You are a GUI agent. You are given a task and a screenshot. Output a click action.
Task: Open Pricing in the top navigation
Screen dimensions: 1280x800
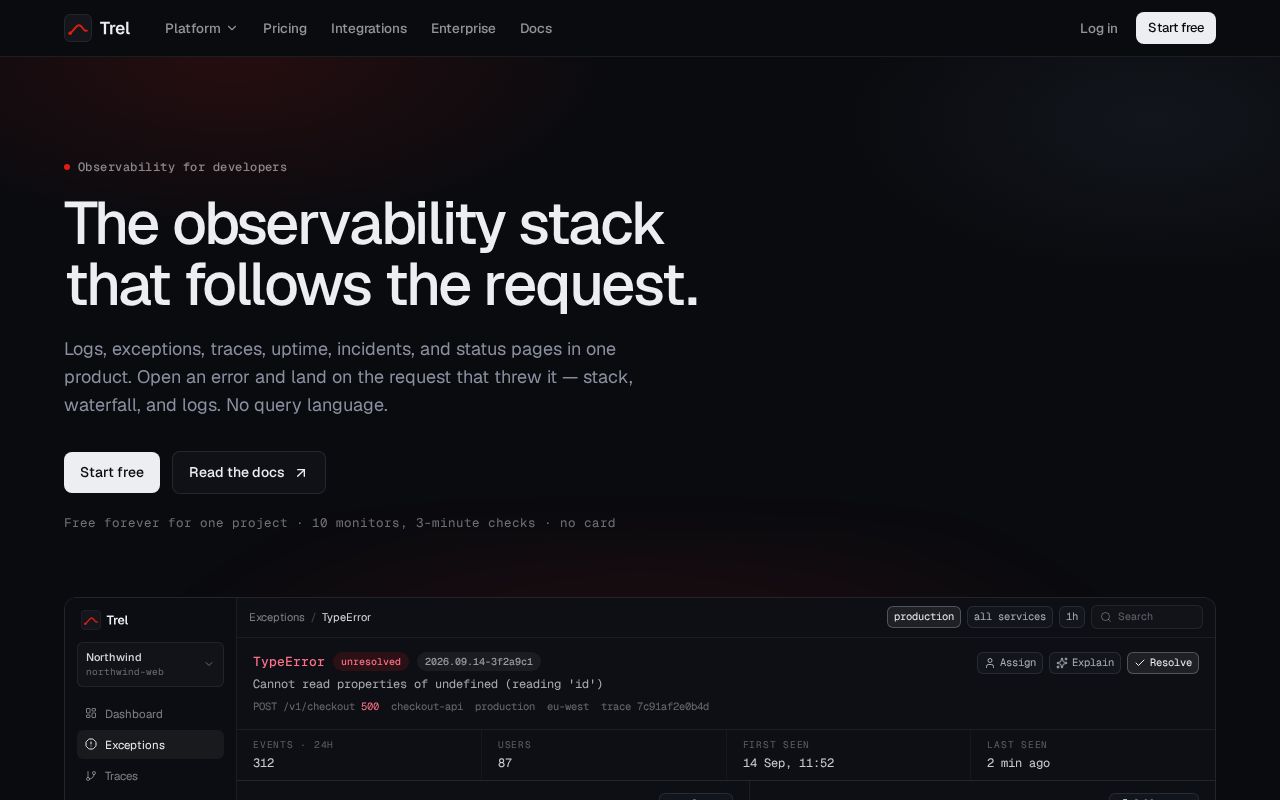tap(285, 28)
